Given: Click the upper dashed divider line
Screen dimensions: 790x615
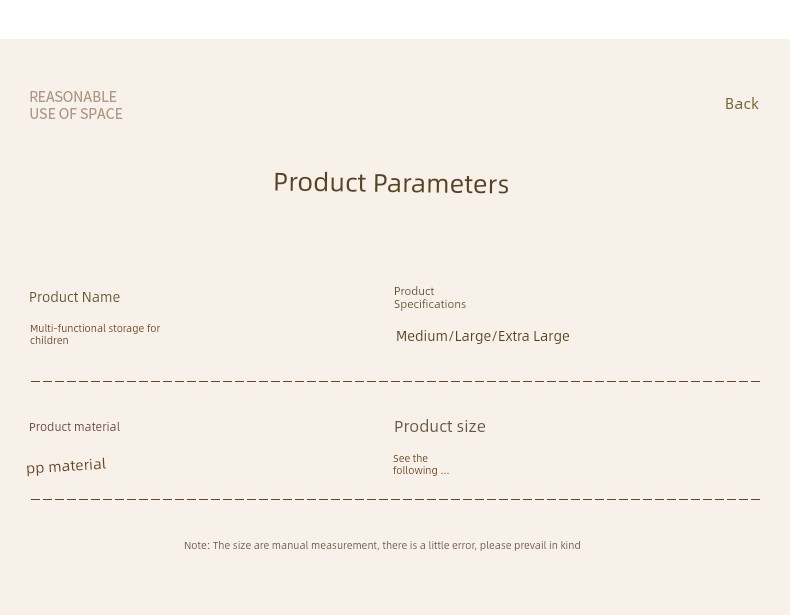Looking at the screenshot, I should [x=396, y=381].
